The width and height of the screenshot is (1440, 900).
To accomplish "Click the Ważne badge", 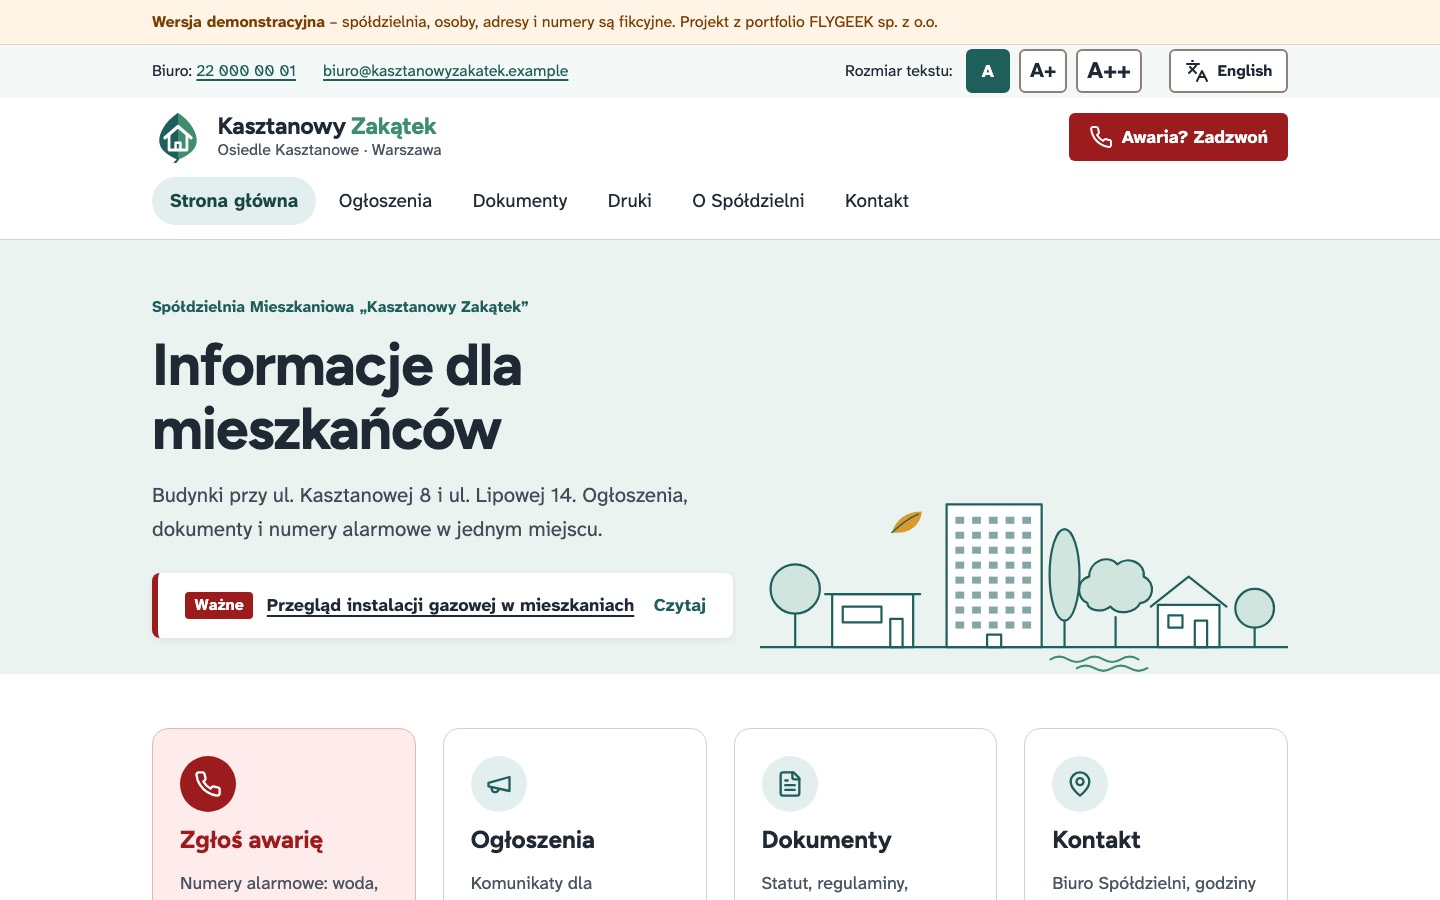I will coord(219,605).
